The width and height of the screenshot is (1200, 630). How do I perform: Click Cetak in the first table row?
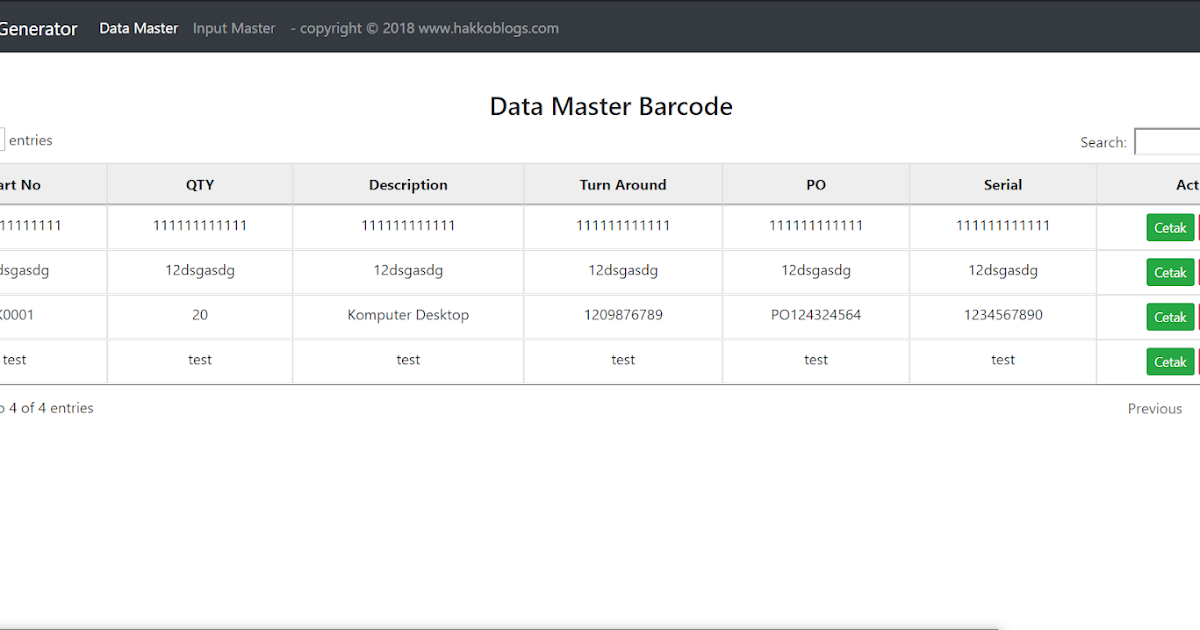pyautogui.click(x=1170, y=227)
